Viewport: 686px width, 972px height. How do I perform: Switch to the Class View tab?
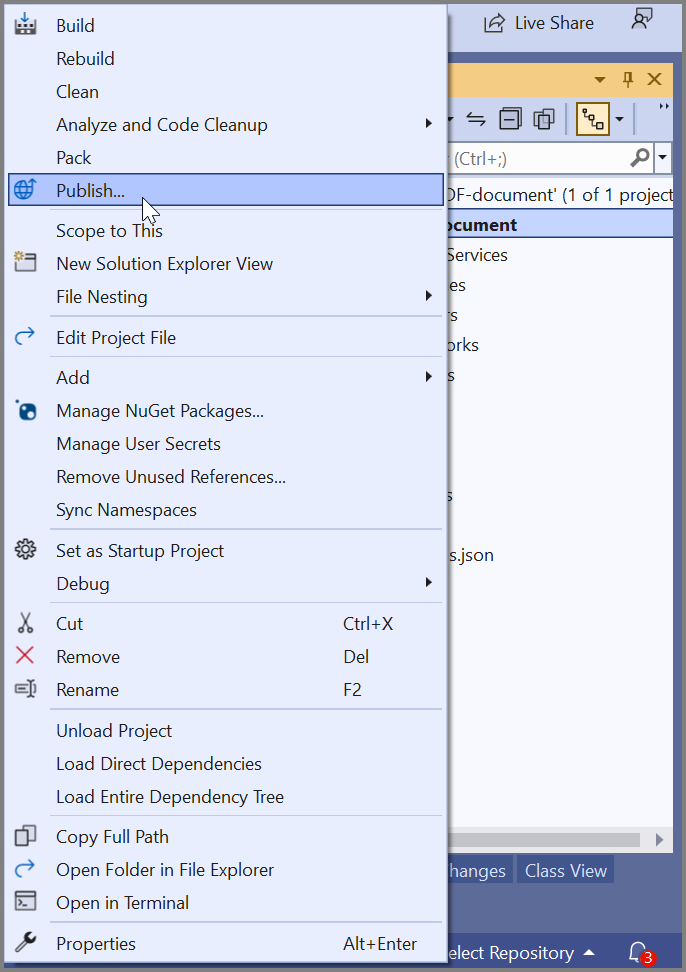(566, 870)
